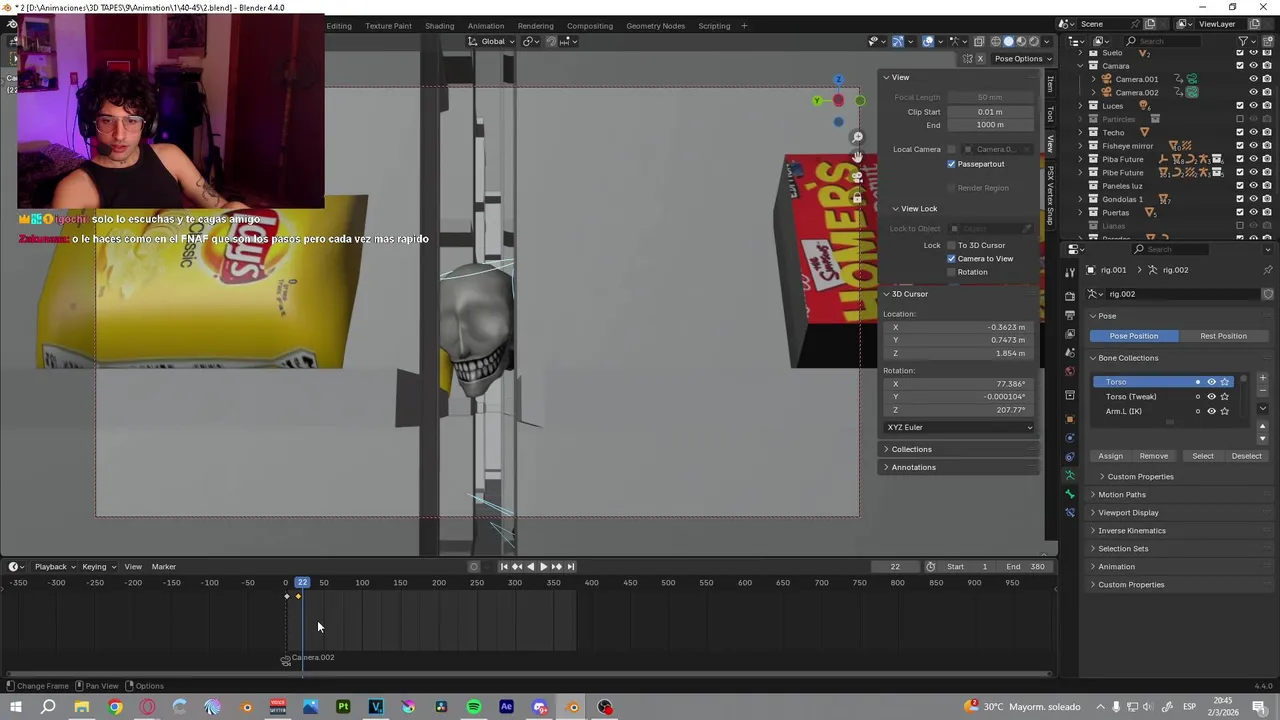Switch to Geometry Nodes workspace tab
Screen dimensions: 1280x720
656,26
